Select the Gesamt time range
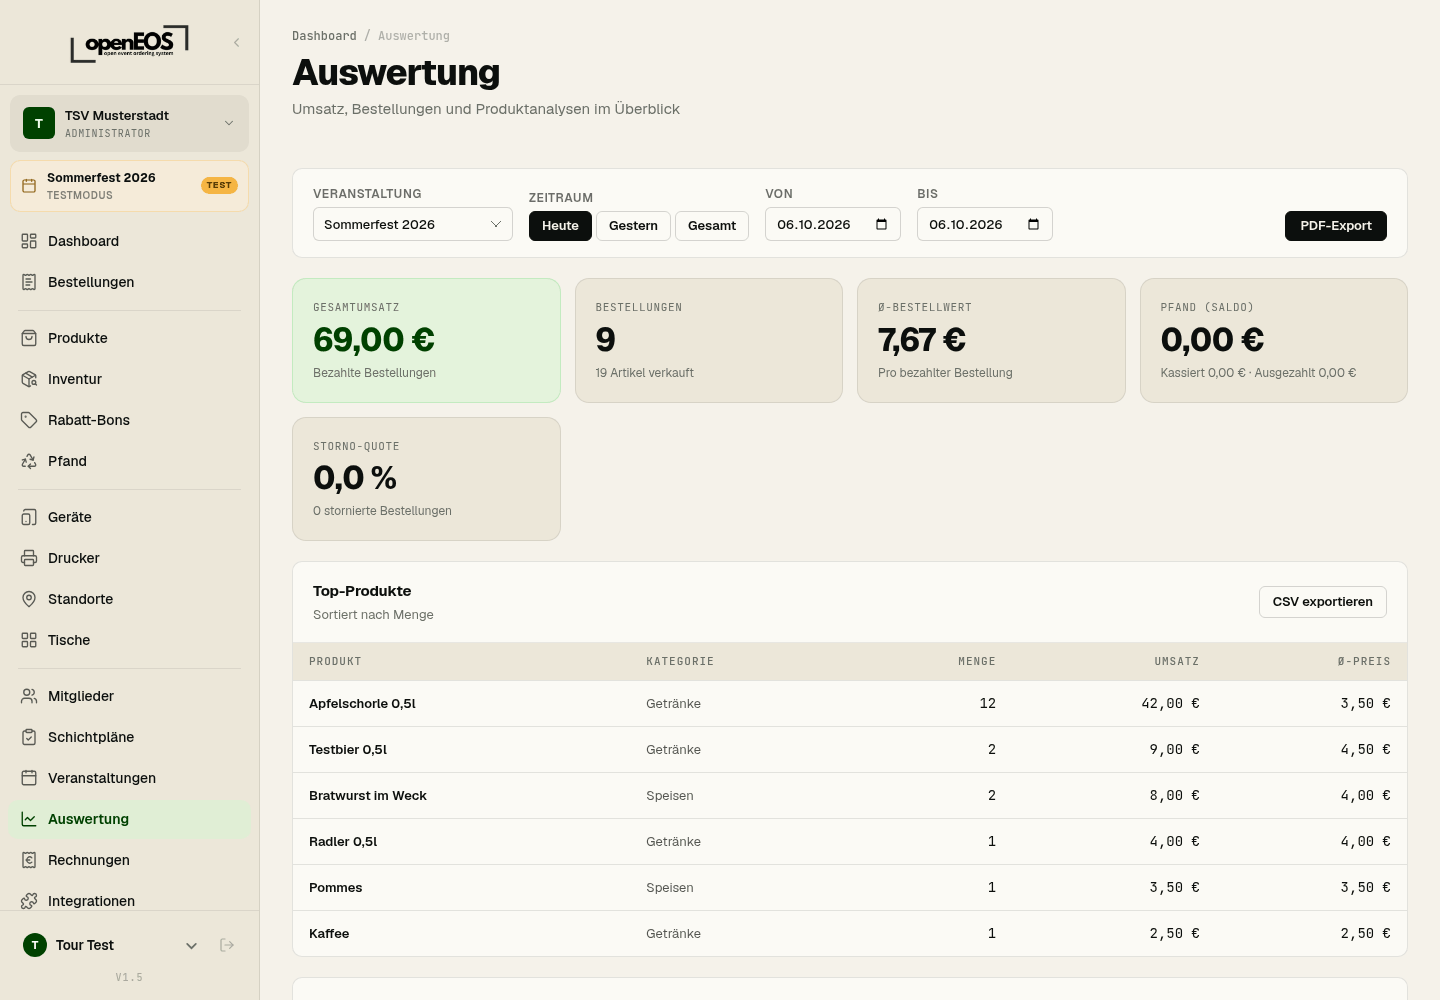The image size is (1440, 1000). [712, 225]
